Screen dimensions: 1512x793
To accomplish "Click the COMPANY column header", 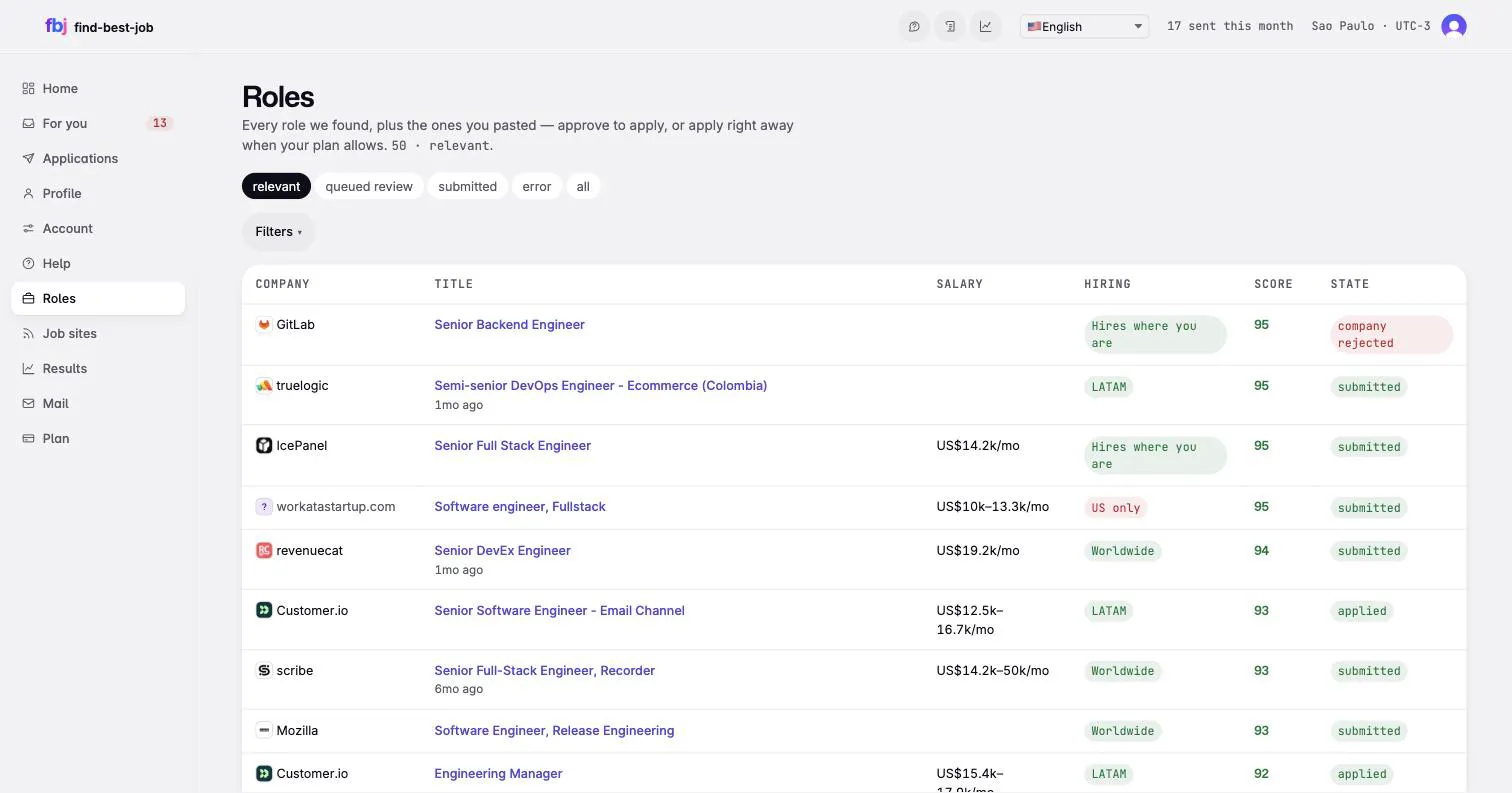I will 282,285.
